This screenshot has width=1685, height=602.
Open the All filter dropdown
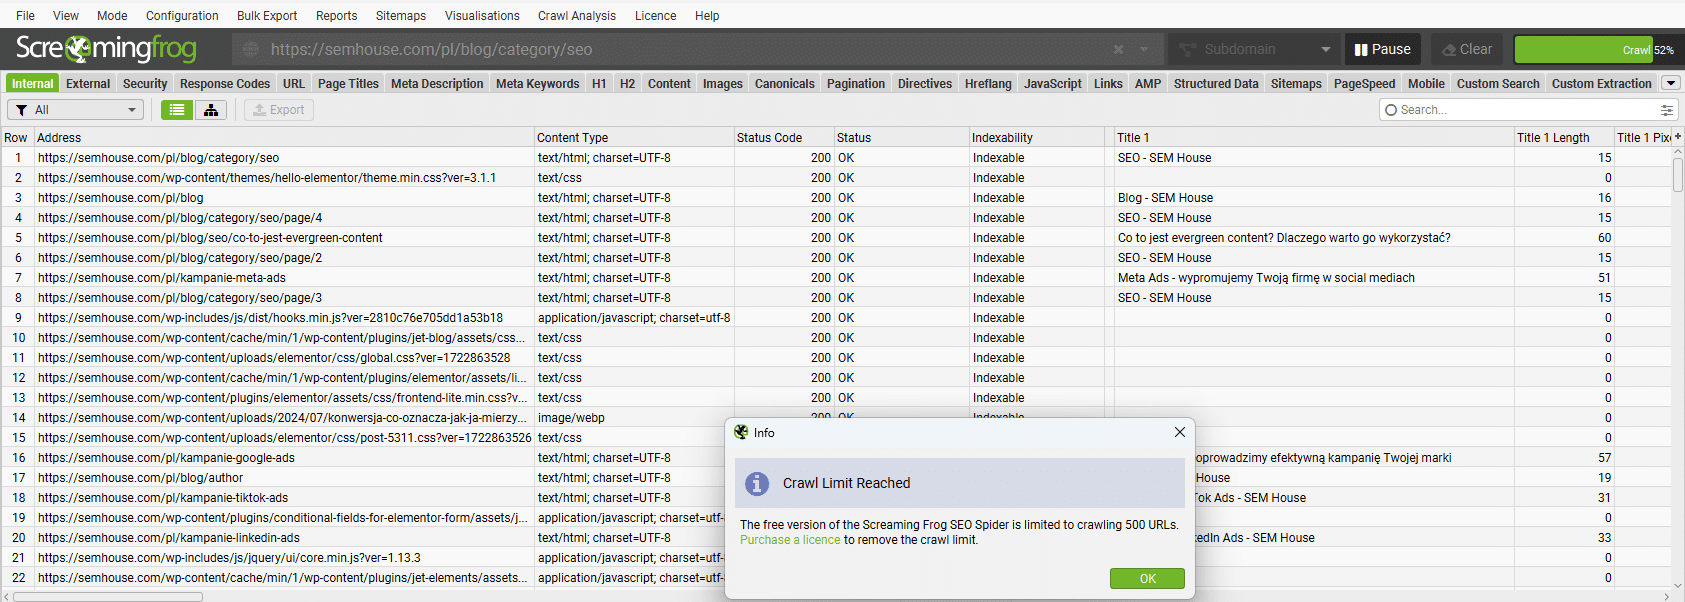click(x=76, y=110)
